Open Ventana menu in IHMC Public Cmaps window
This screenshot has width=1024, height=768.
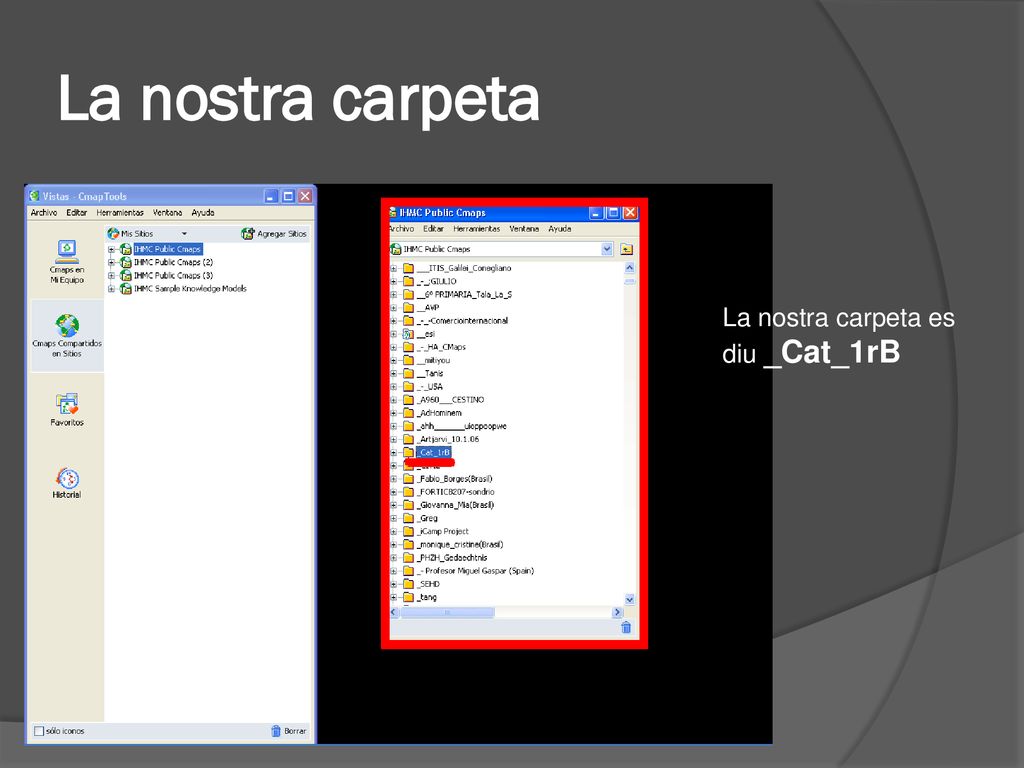click(524, 229)
